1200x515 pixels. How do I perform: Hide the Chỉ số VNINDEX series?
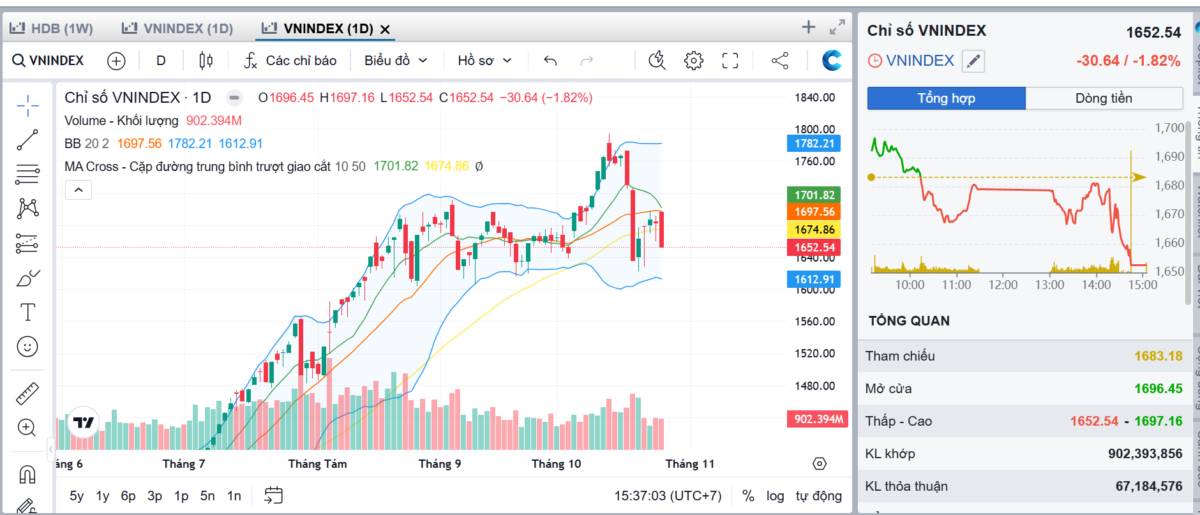tap(234, 98)
